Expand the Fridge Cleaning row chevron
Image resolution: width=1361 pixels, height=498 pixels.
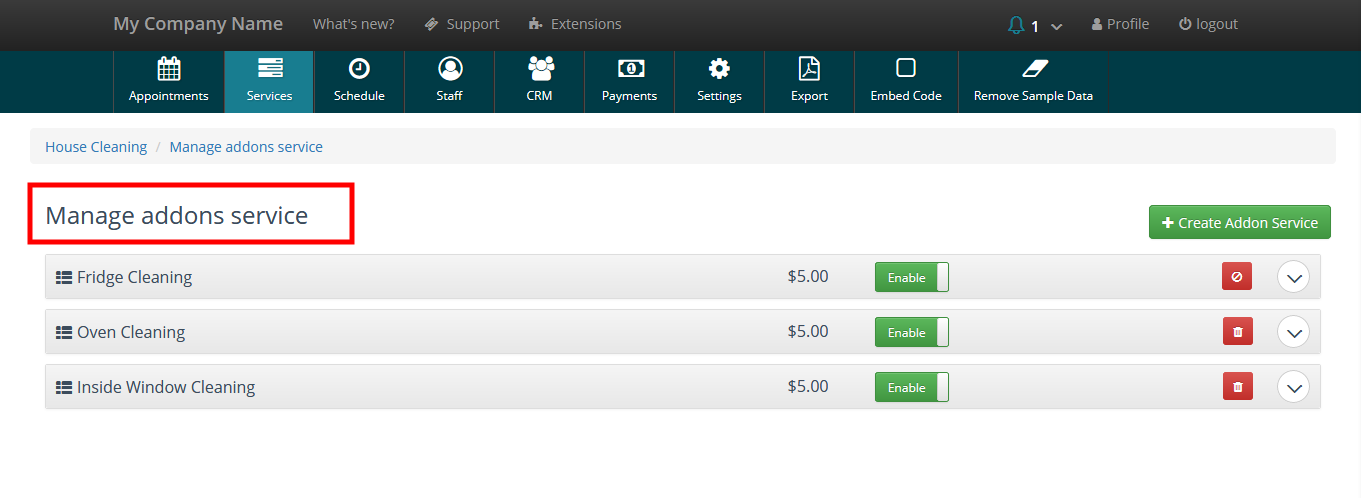click(x=1294, y=277)
